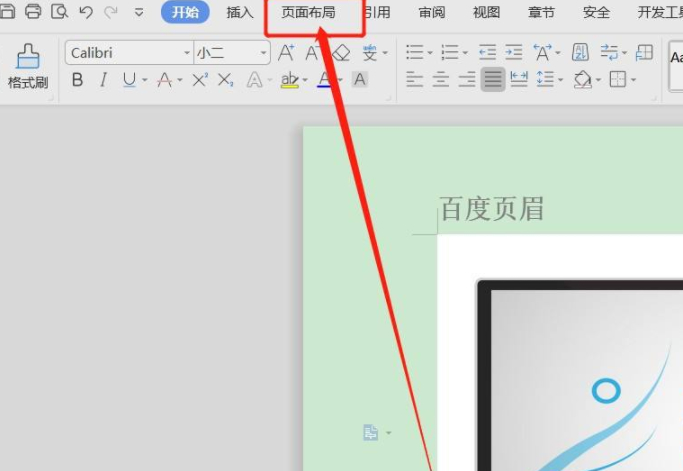Image resolution: width=683 pixels, height=471 pixels.
Task: Apply borders grid icon
Action: [618, 79]
